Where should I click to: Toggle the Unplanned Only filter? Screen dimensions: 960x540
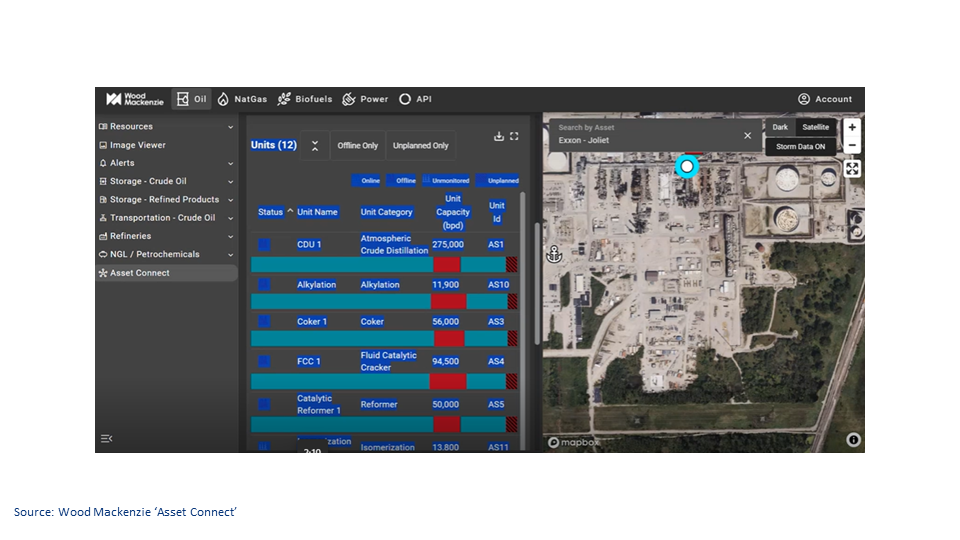[420, 146]
